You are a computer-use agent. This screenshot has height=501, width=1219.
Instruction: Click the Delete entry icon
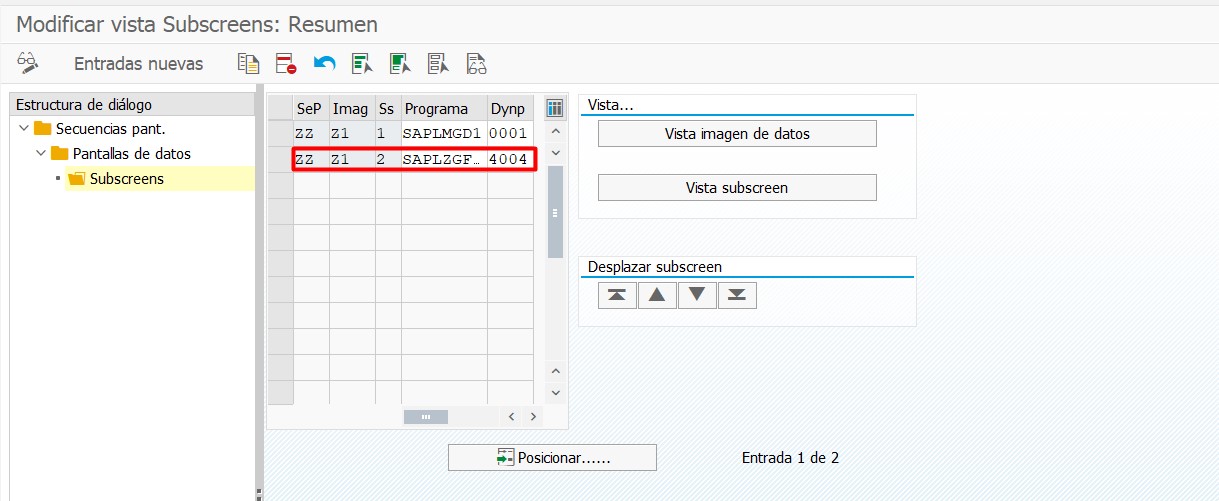point(286,64)
